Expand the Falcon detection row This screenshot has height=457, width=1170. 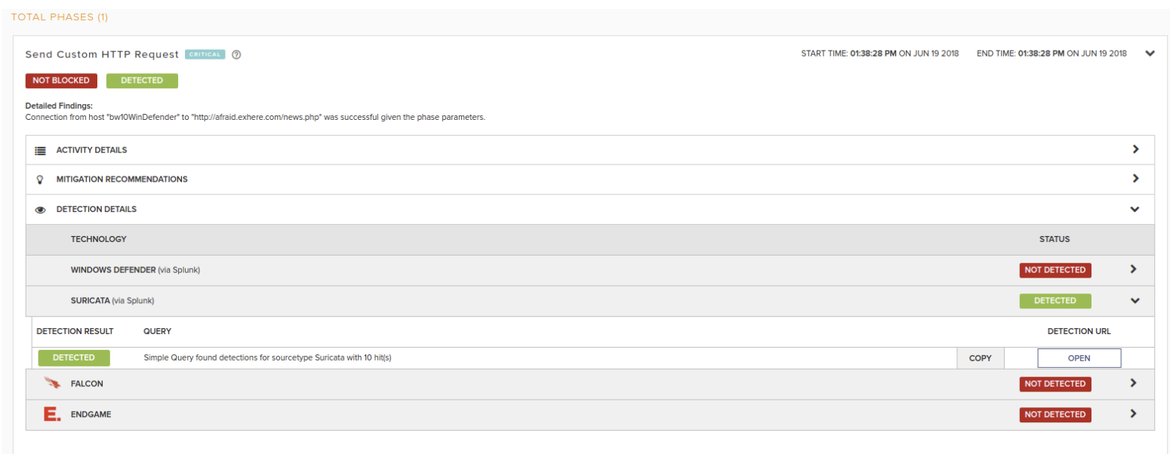[x=1133, y=383]
